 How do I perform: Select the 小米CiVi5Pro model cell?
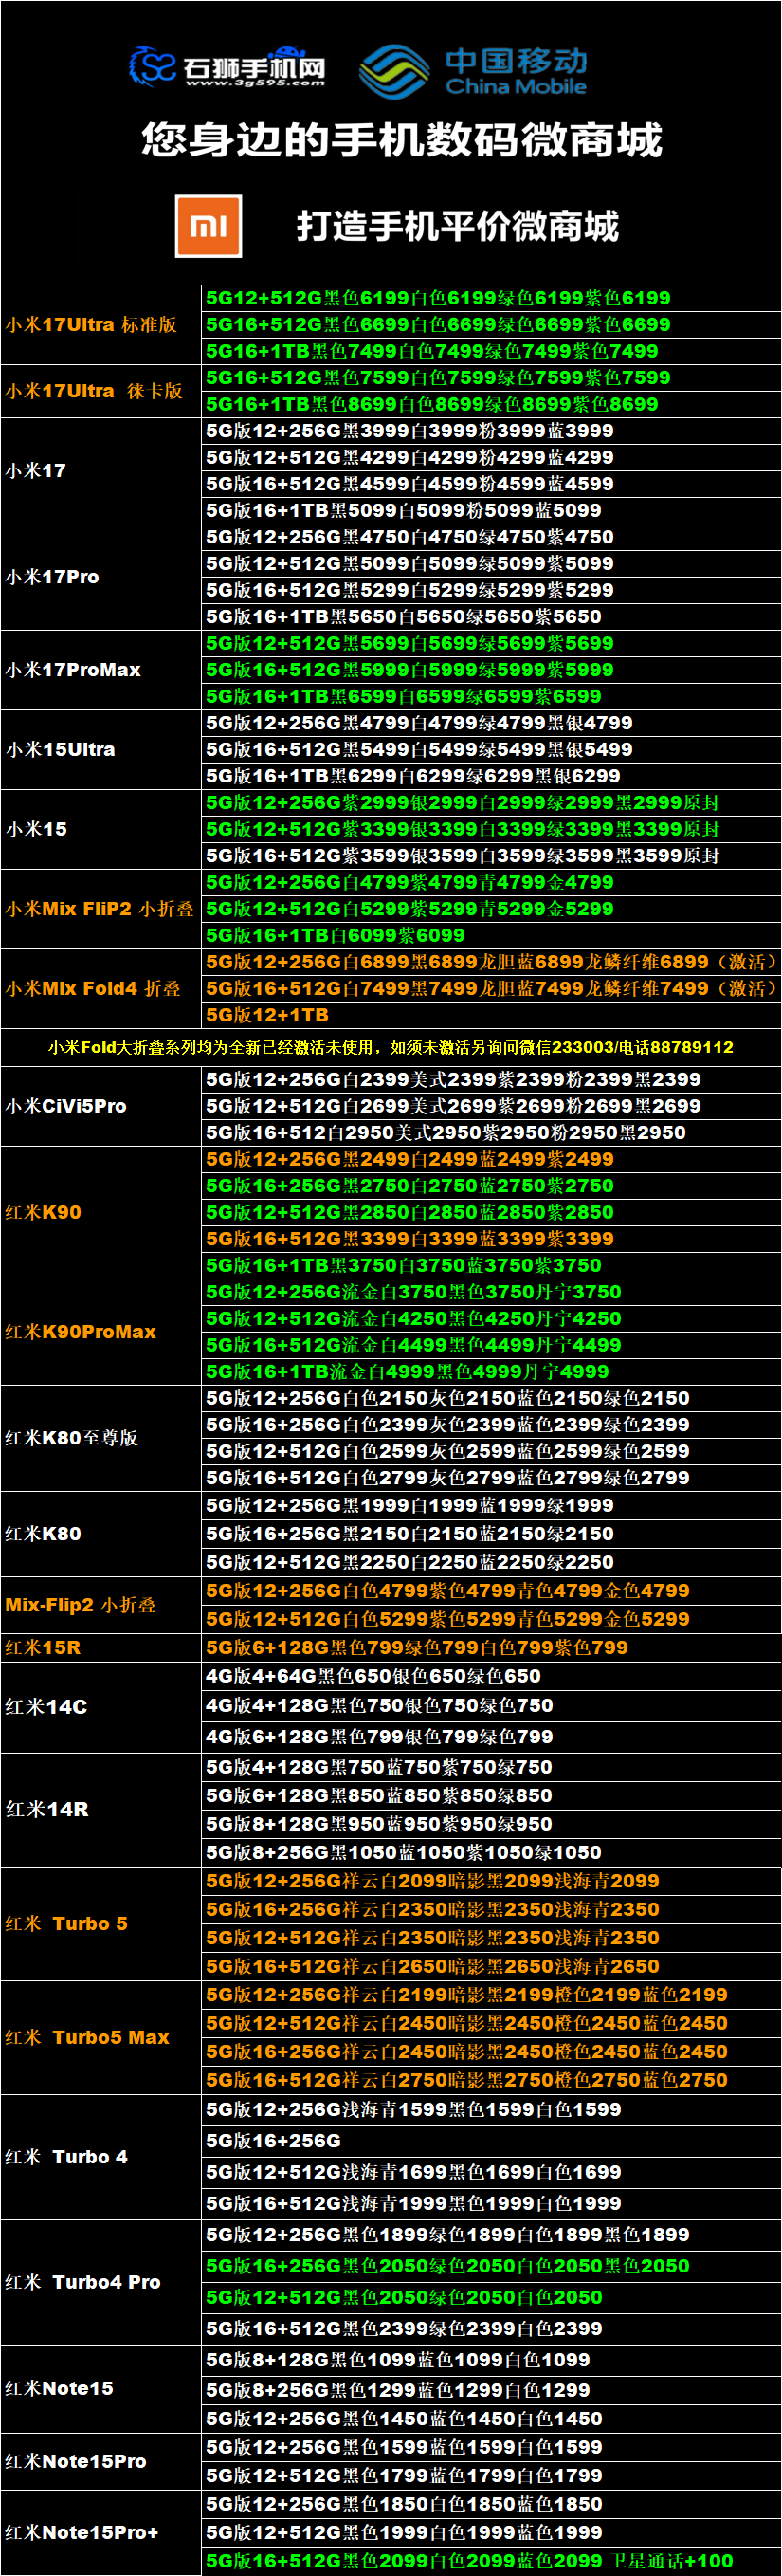[66, 1106]
